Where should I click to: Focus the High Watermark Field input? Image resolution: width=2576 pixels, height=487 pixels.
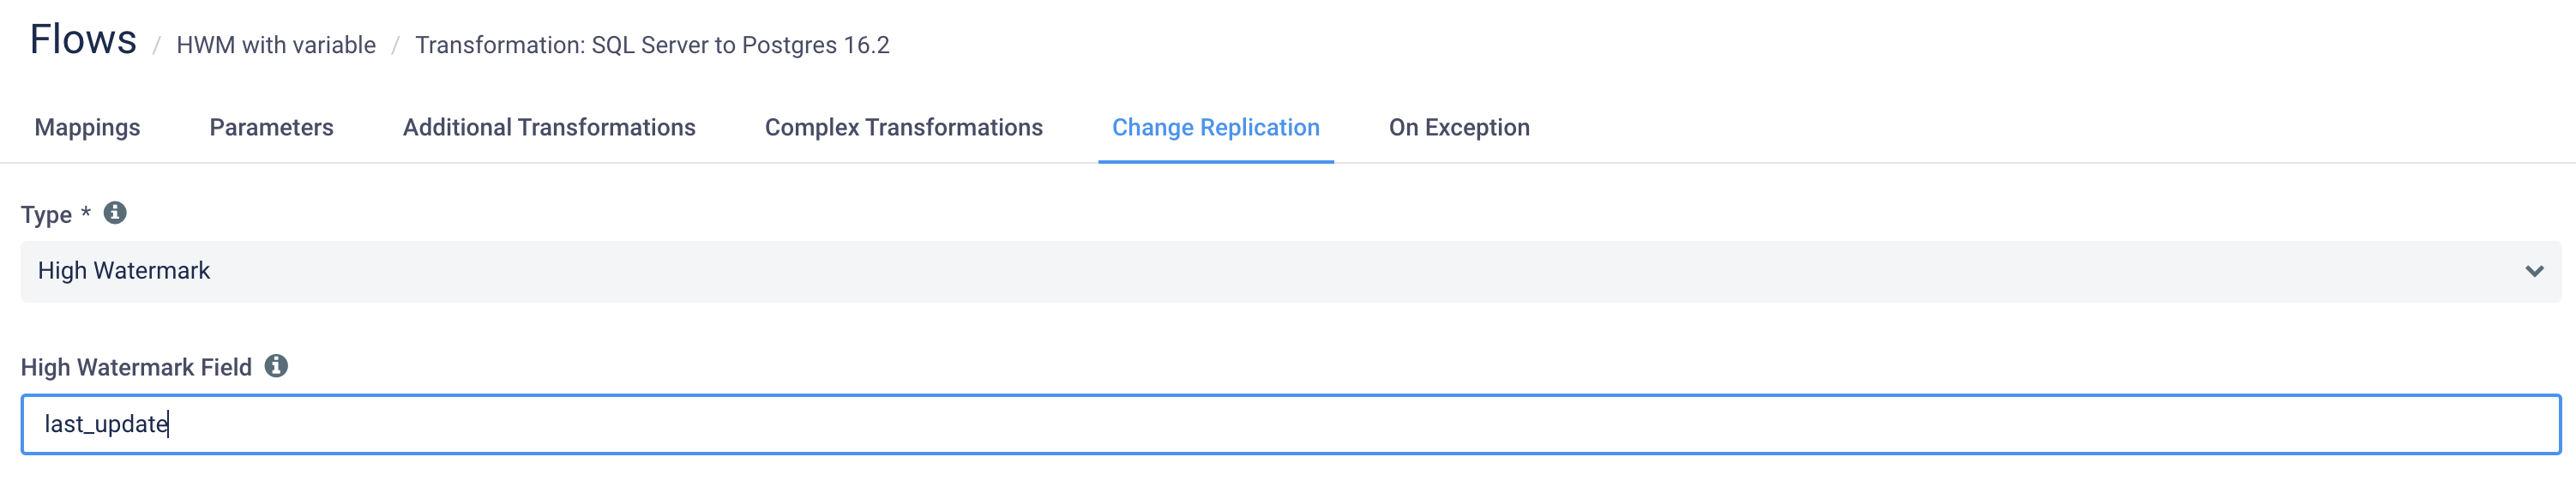[x=1290, y=424]
